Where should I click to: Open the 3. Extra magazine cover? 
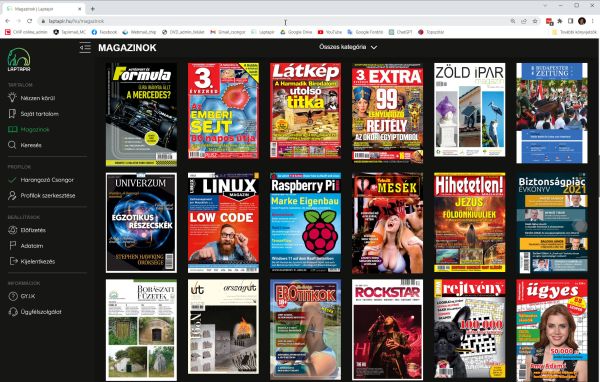388,113
